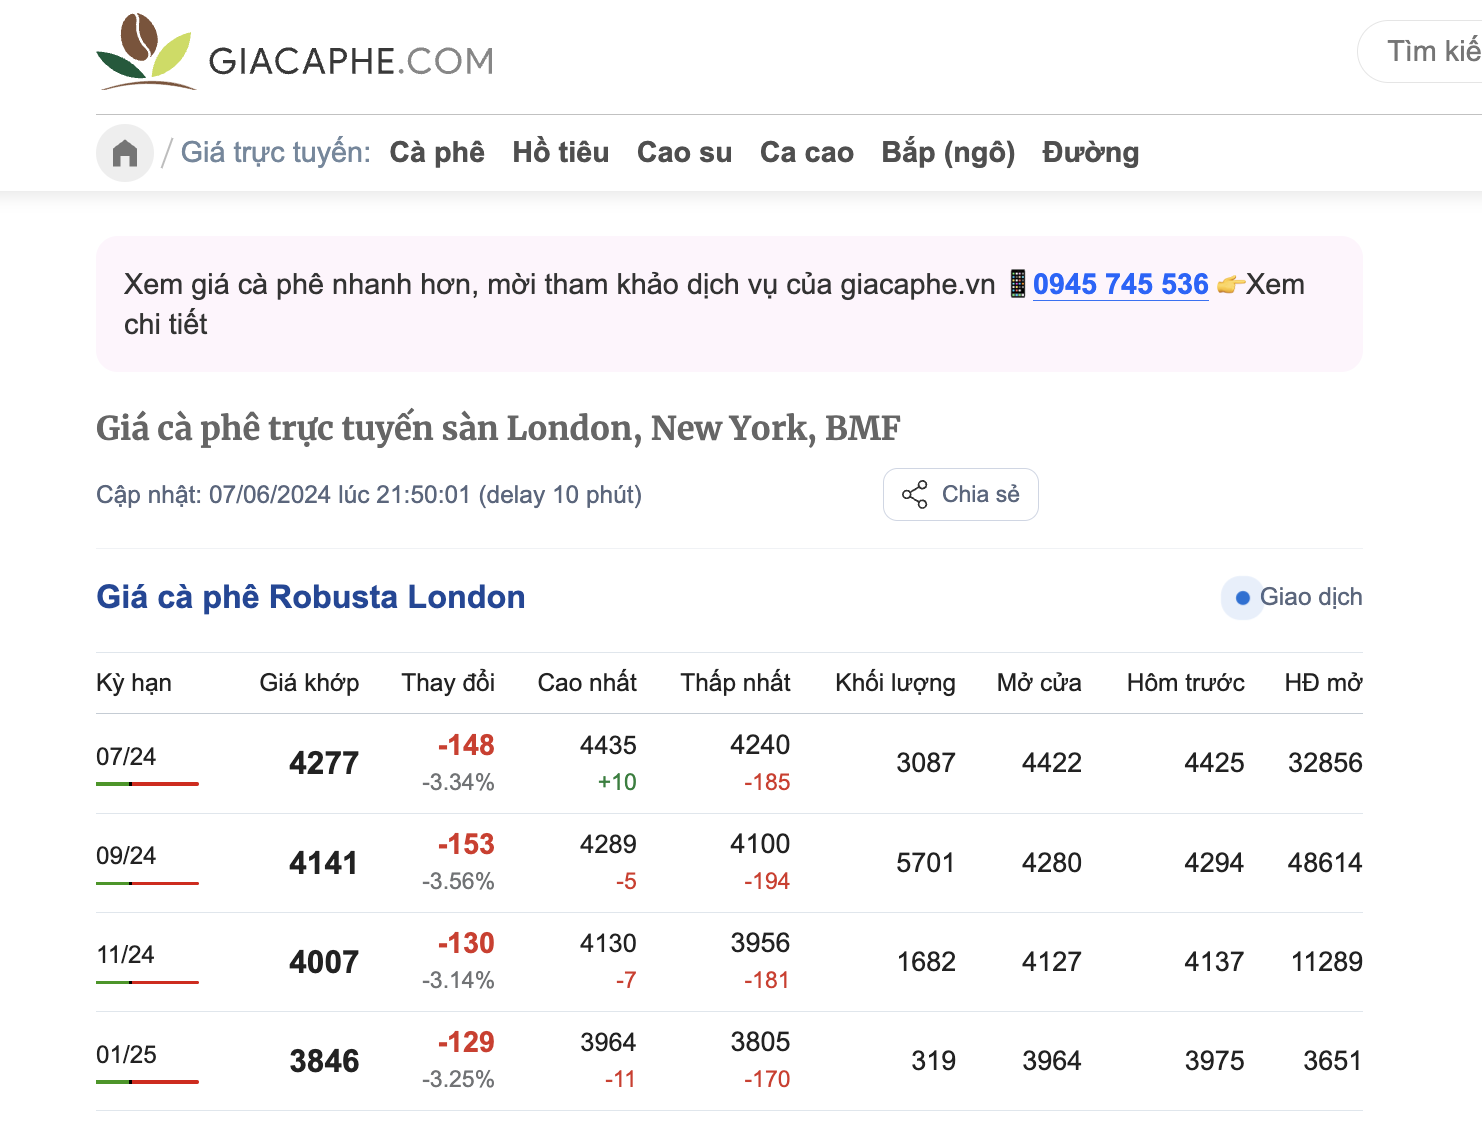Call link 0945 745 536

(1121, 284)
